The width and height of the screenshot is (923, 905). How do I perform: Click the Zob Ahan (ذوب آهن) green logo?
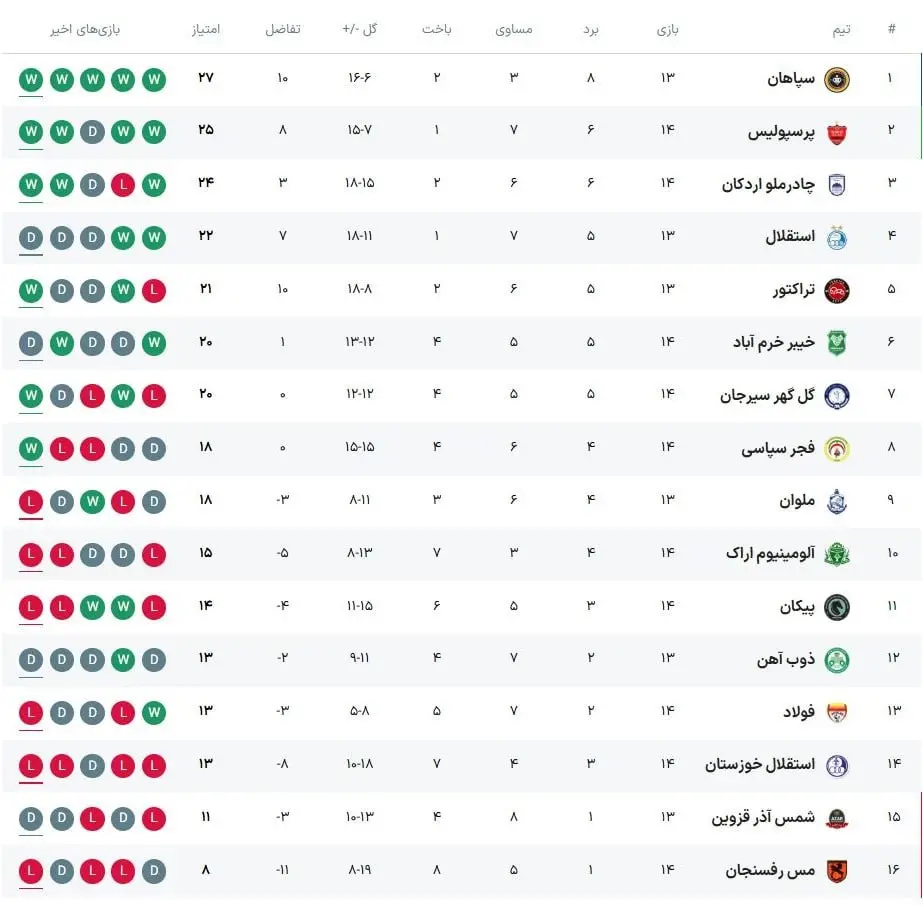click(x=836, y=660)
